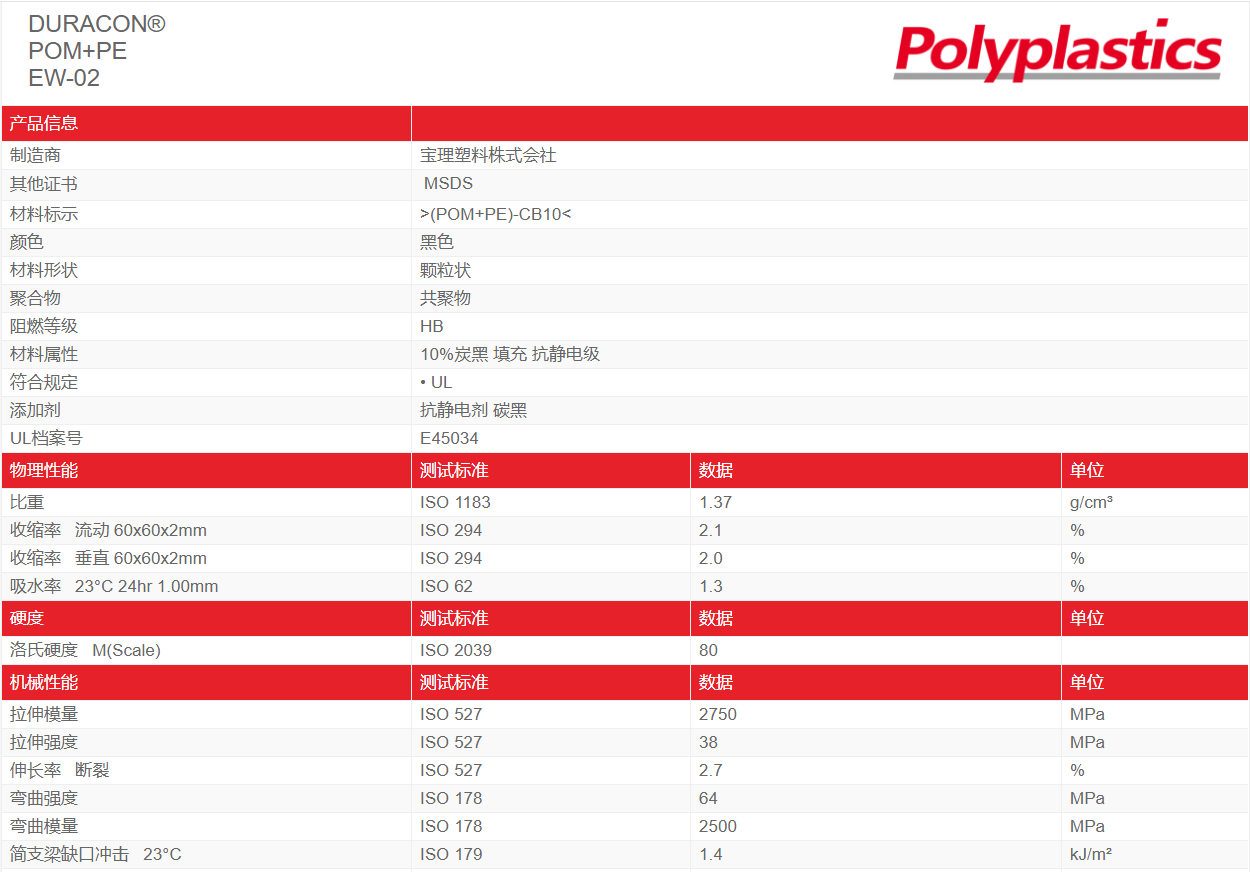
Task: Click 吸水率 23°C 24hr 1.00mm label
Action: click(x=114, y=586)
